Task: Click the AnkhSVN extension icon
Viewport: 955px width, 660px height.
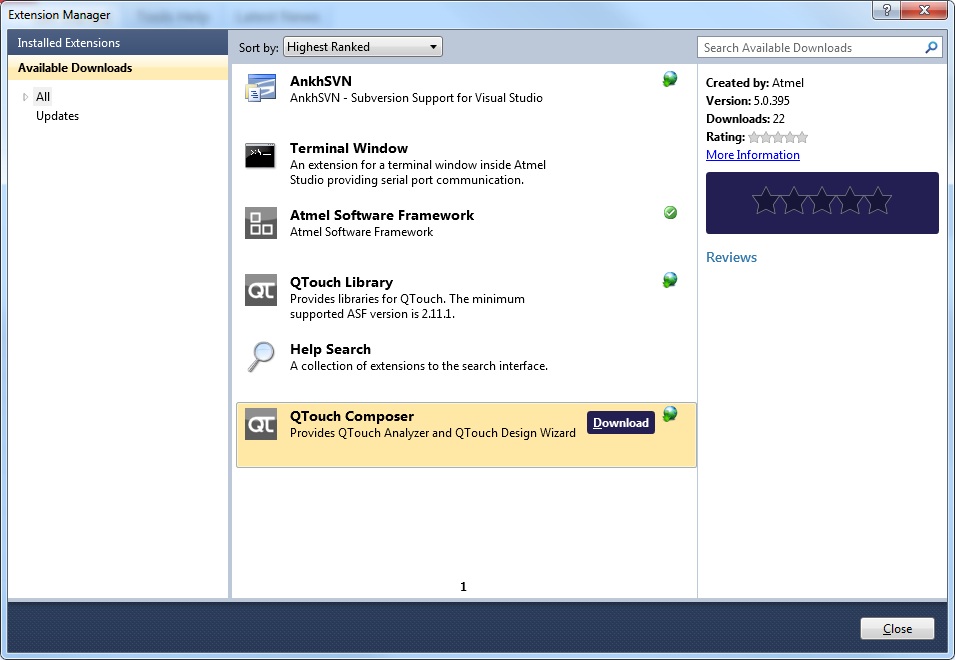Action: point(260,89)
